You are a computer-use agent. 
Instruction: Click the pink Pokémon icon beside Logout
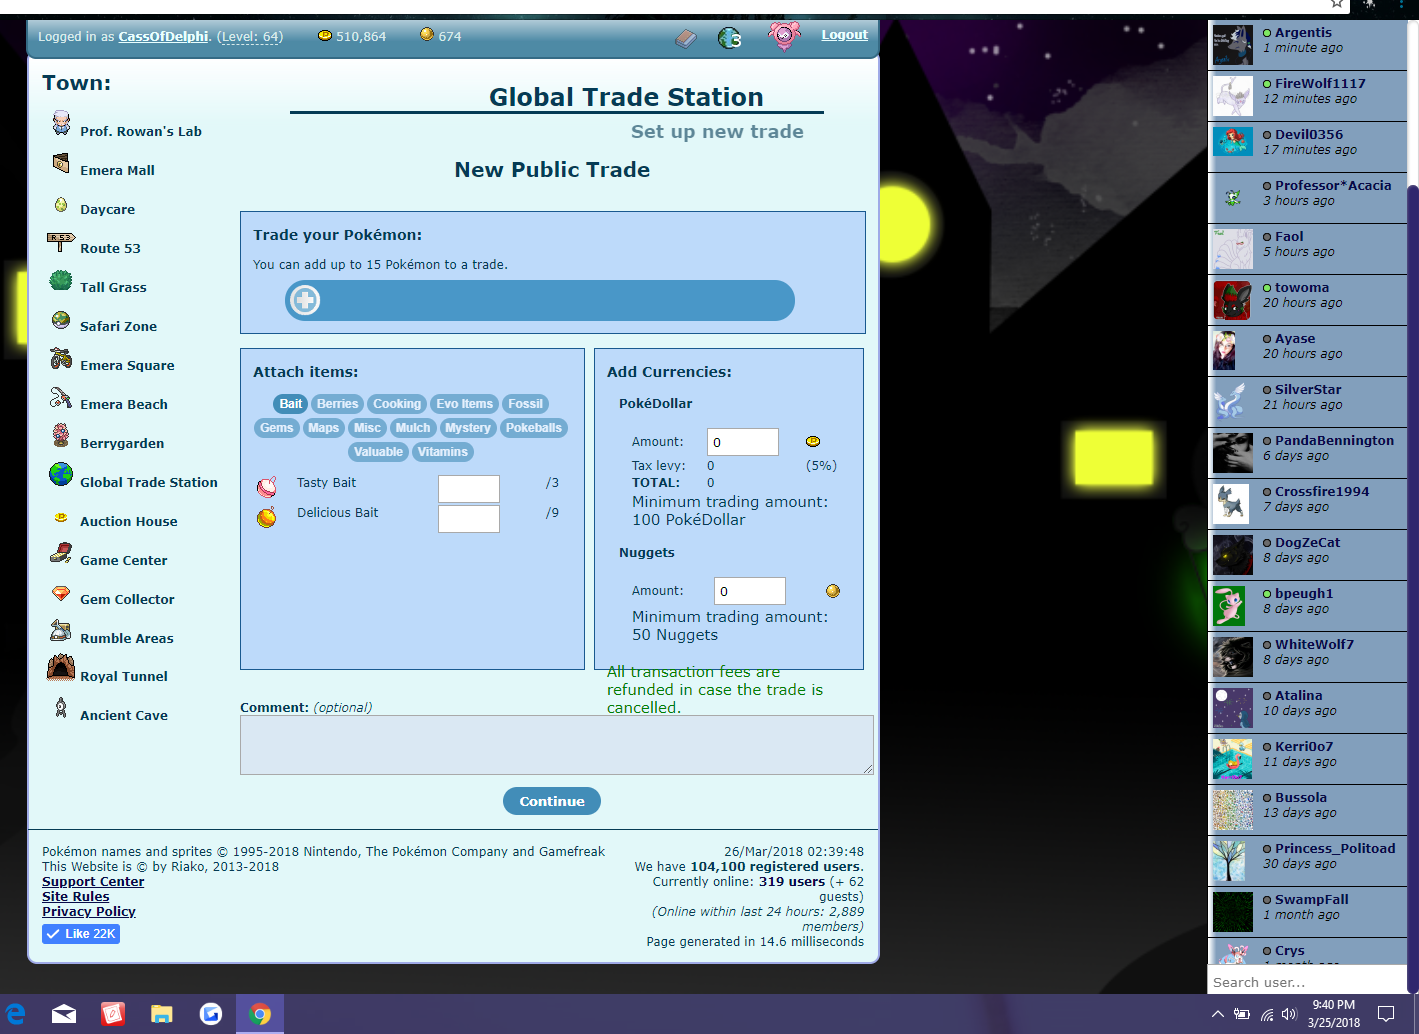[784, 36]
